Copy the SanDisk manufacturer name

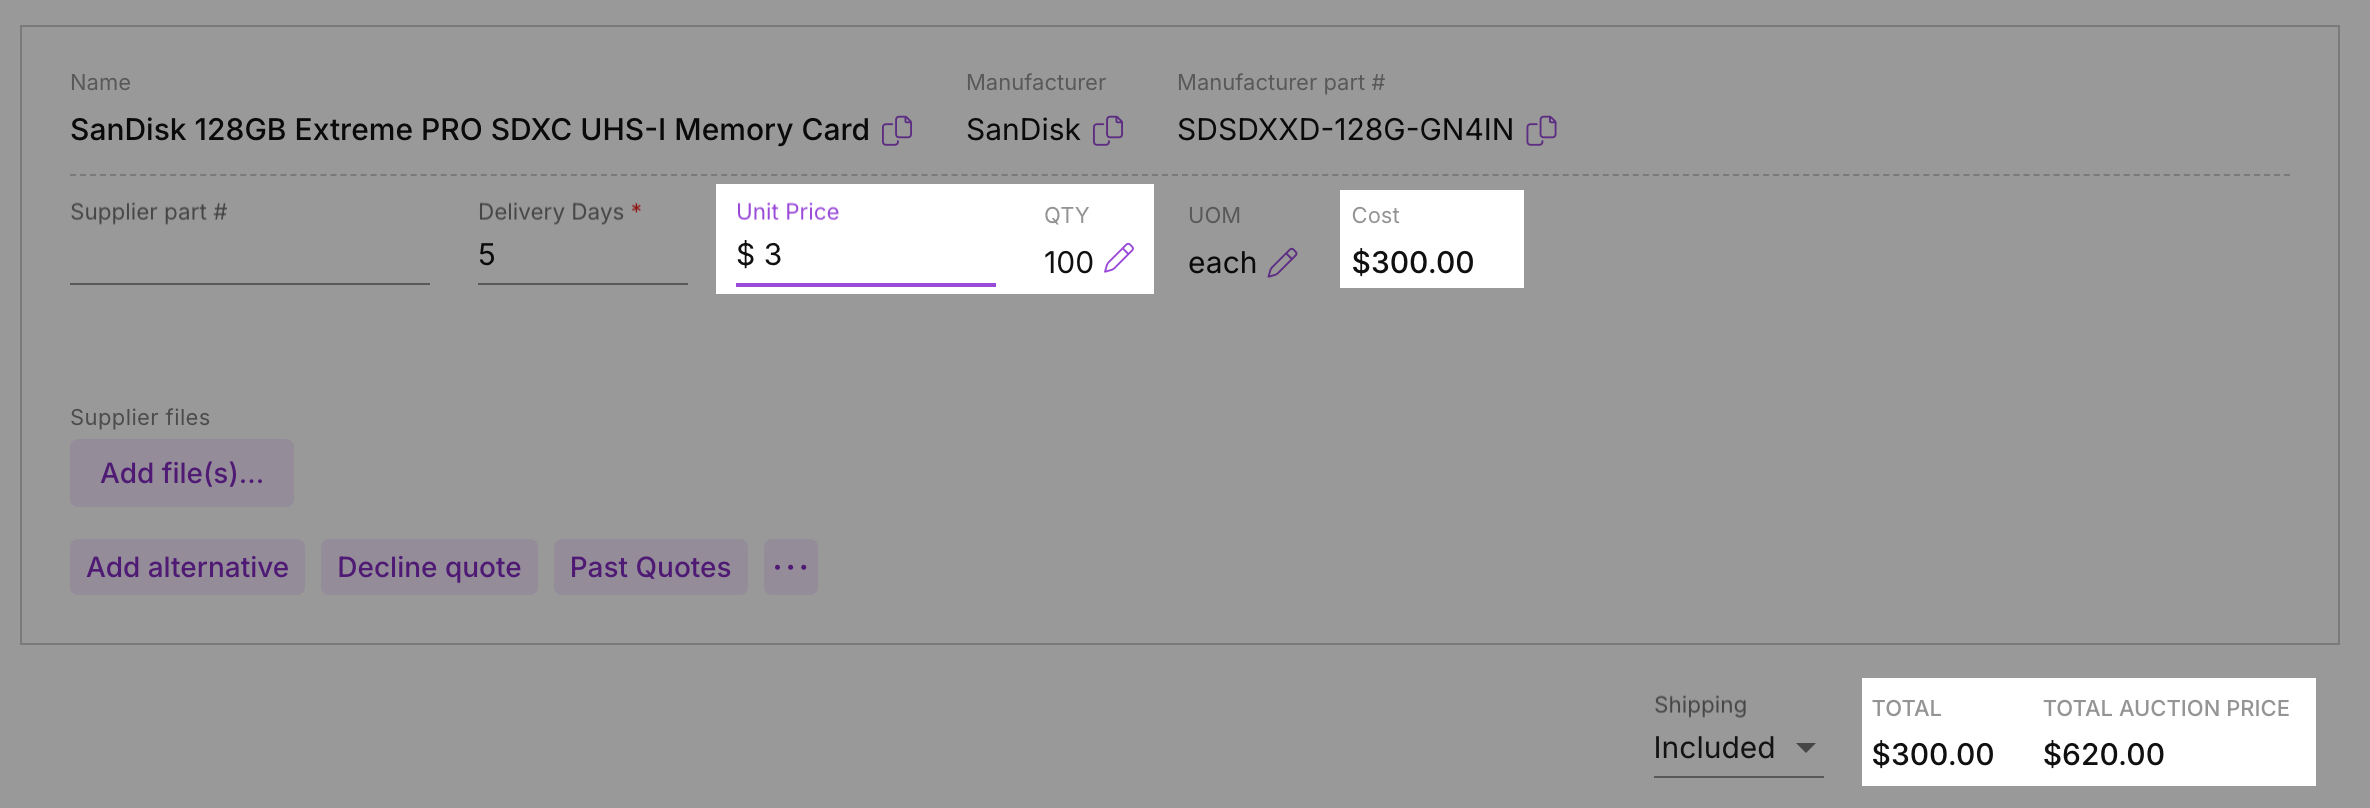pyautogui.click(x=1108, y=130)
